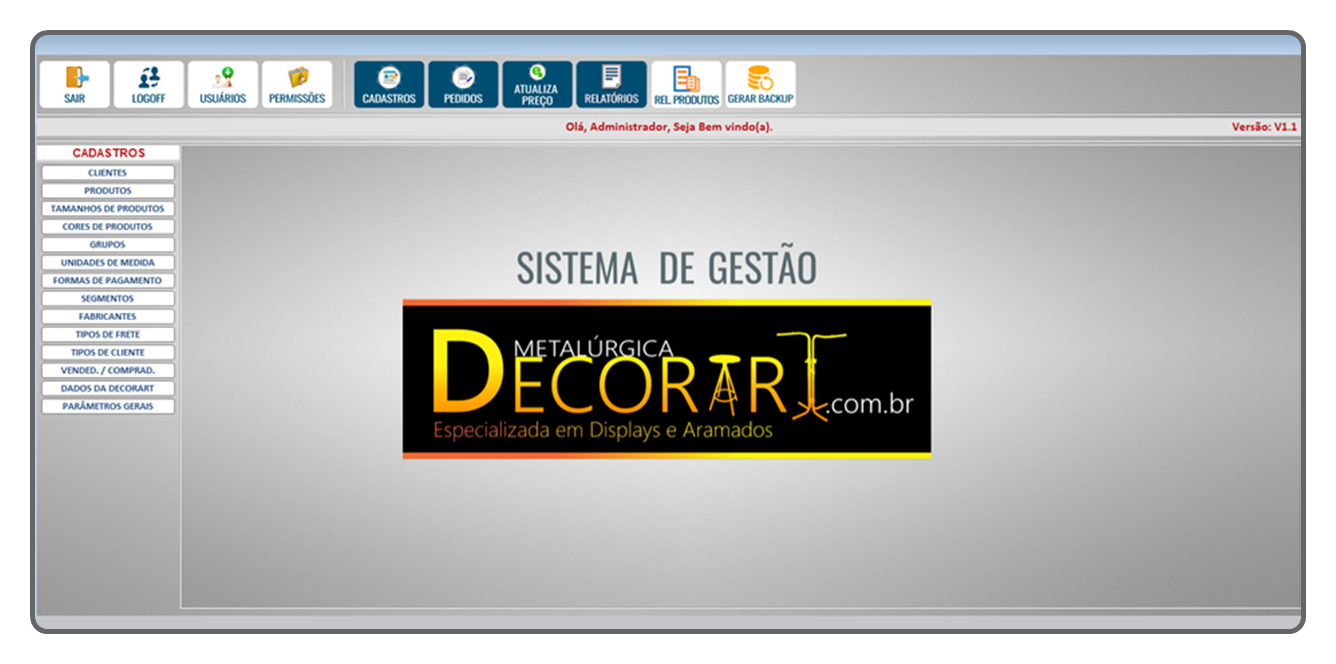Open the Fabricantes entry
The height and width of the screenshot is (664, 1336).
(x=108, y=317)
